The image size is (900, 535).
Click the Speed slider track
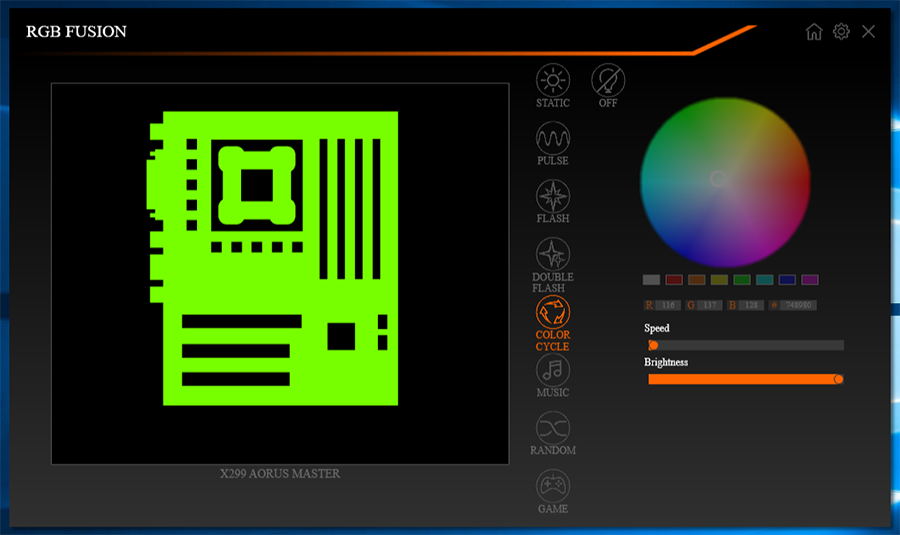click(746, 345)
